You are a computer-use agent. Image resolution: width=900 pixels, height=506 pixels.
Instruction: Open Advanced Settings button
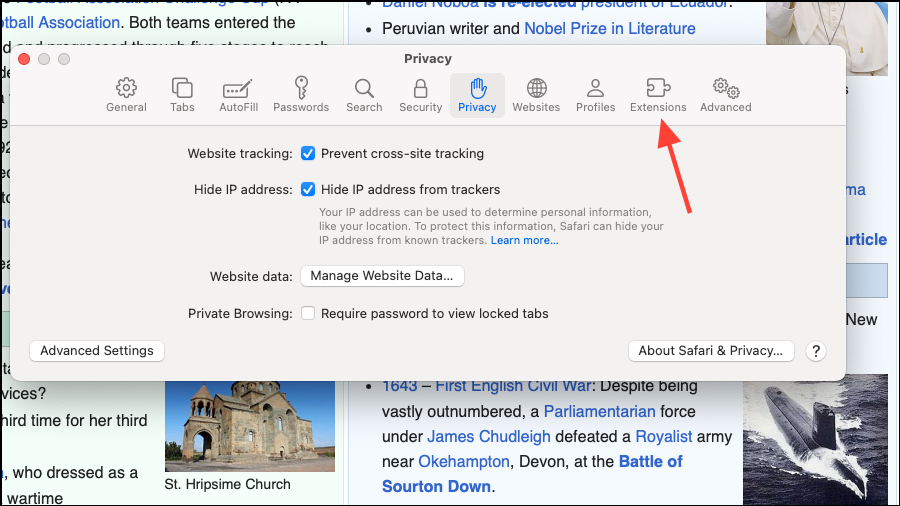(97, 351)
